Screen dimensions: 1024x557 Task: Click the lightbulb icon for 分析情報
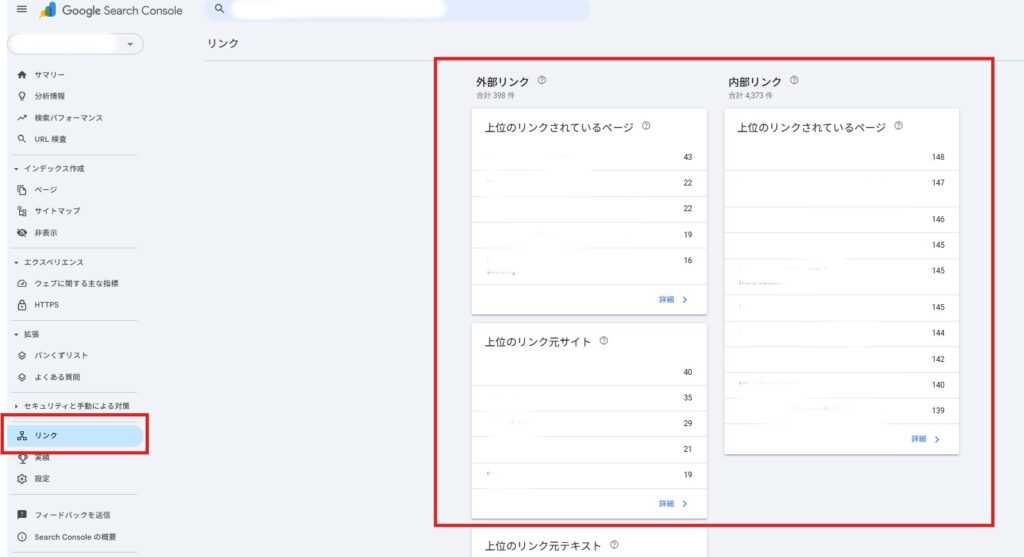tap(22, 96)
